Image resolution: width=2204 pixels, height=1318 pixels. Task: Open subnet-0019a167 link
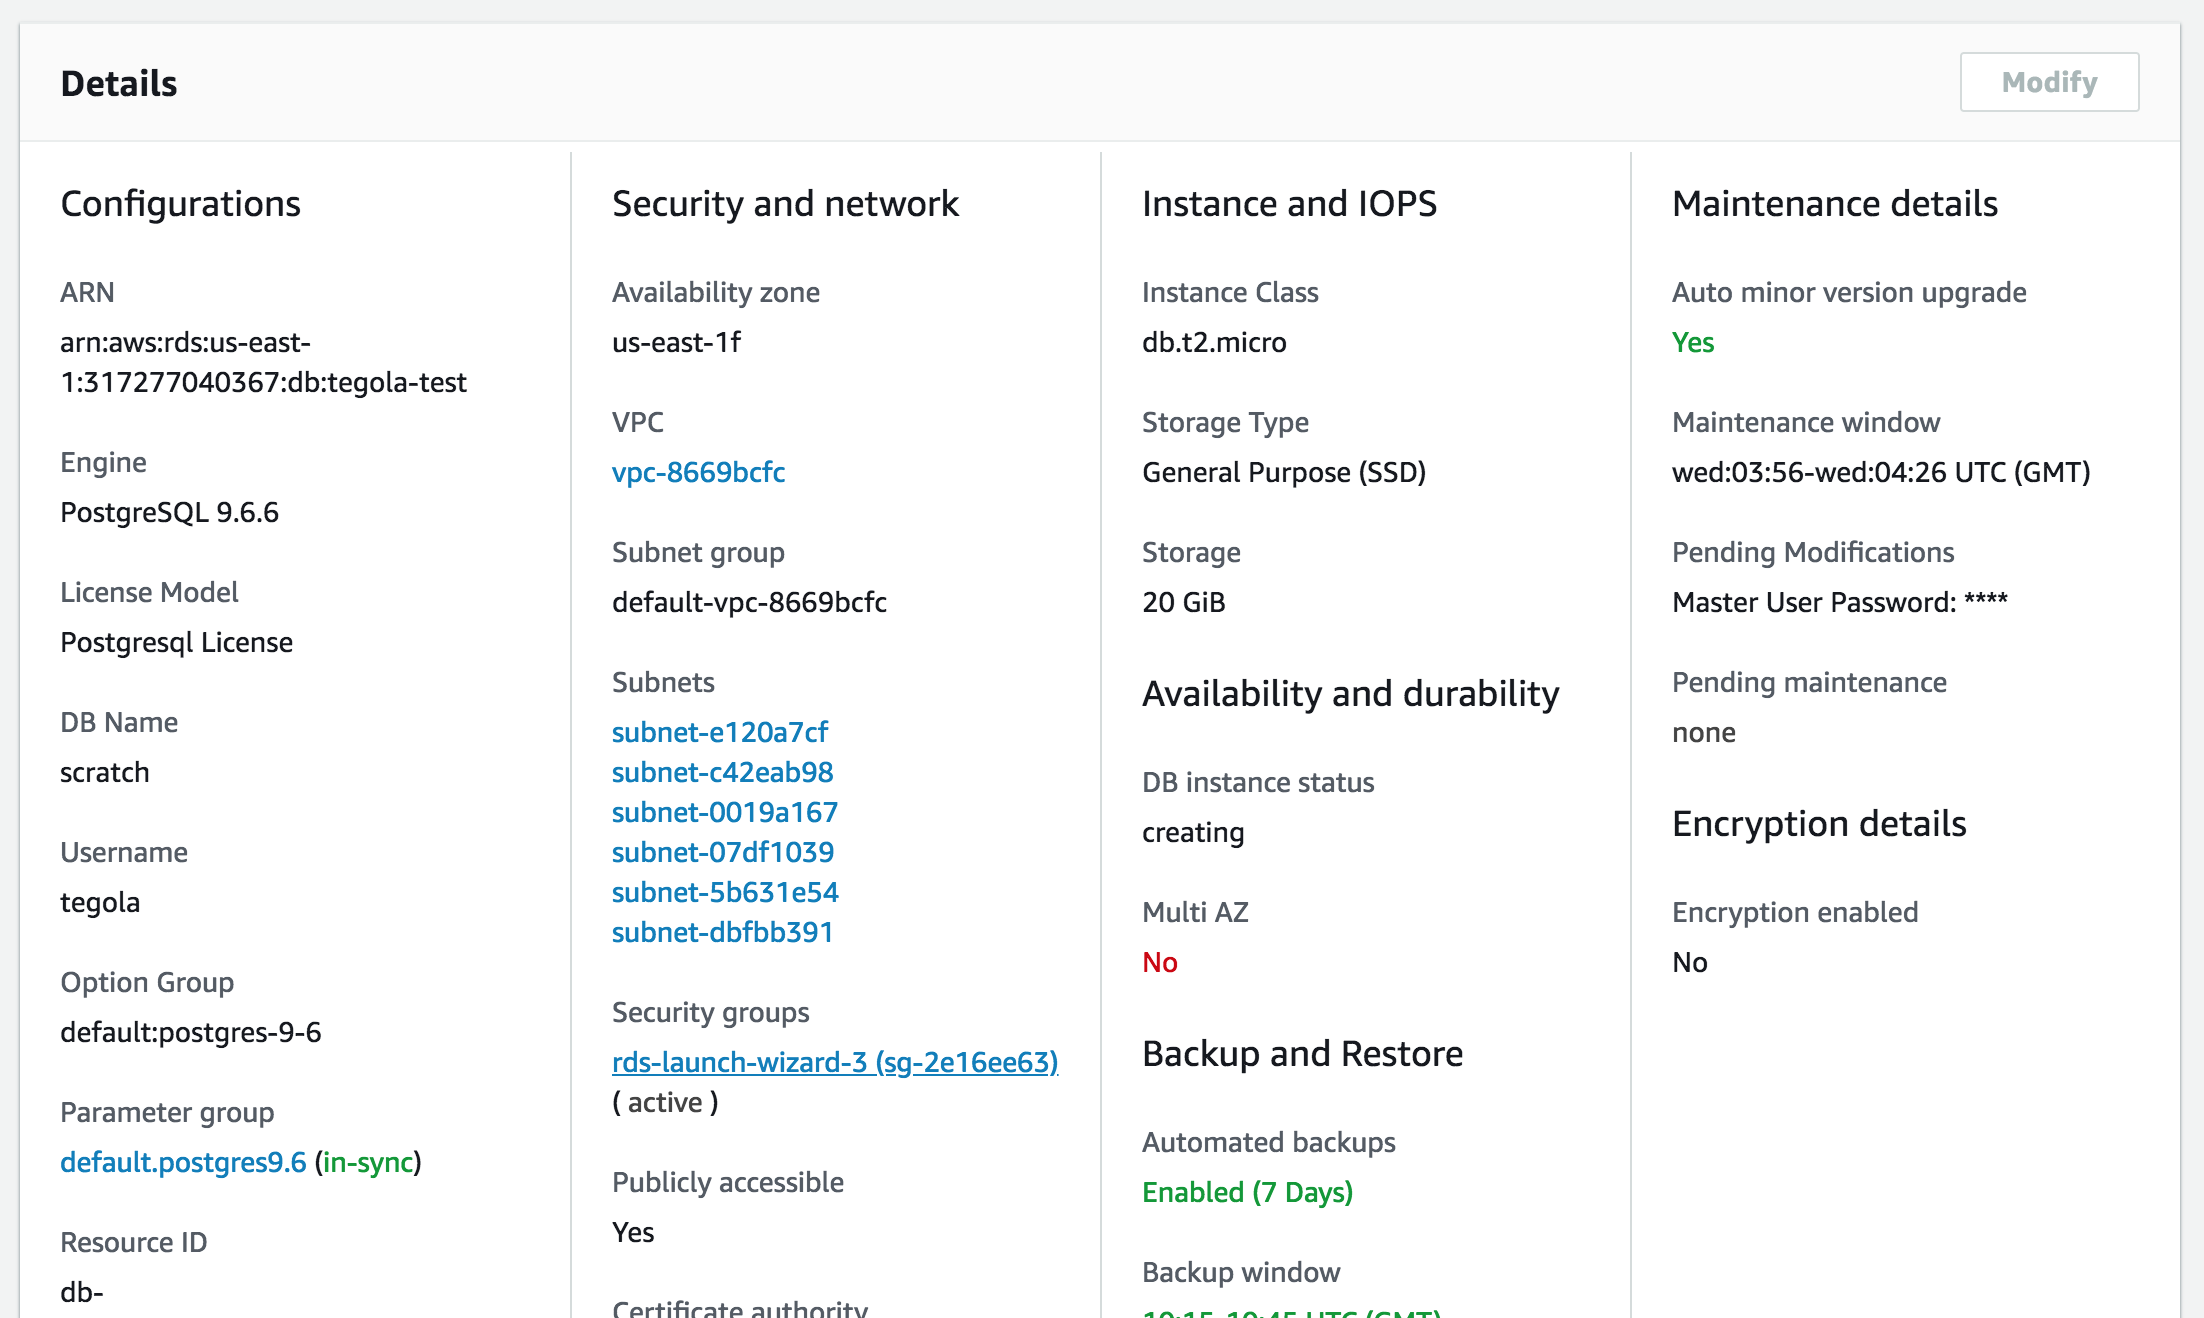pos(724,812)
